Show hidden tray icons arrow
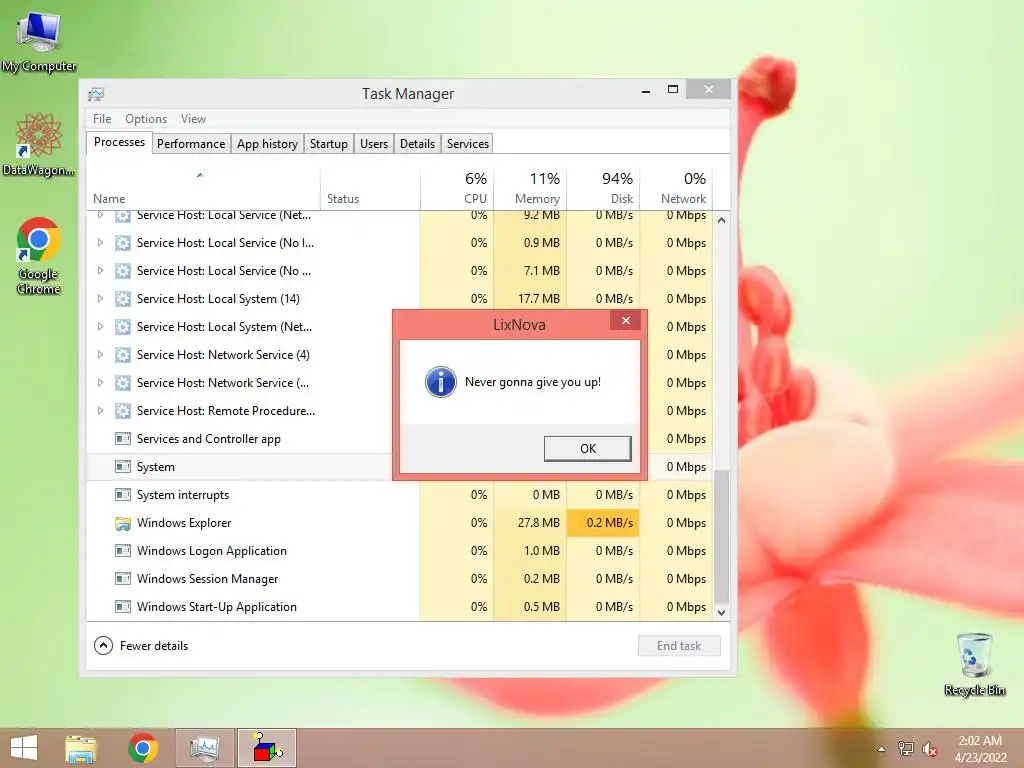The height and width of the screenshot is (768, 1024). 882,749
